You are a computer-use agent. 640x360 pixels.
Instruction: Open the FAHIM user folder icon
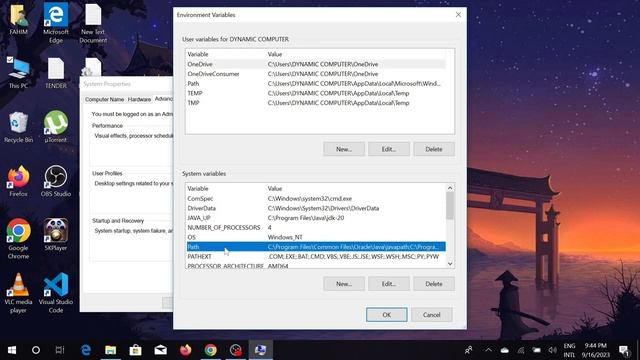tap(18, 20)
